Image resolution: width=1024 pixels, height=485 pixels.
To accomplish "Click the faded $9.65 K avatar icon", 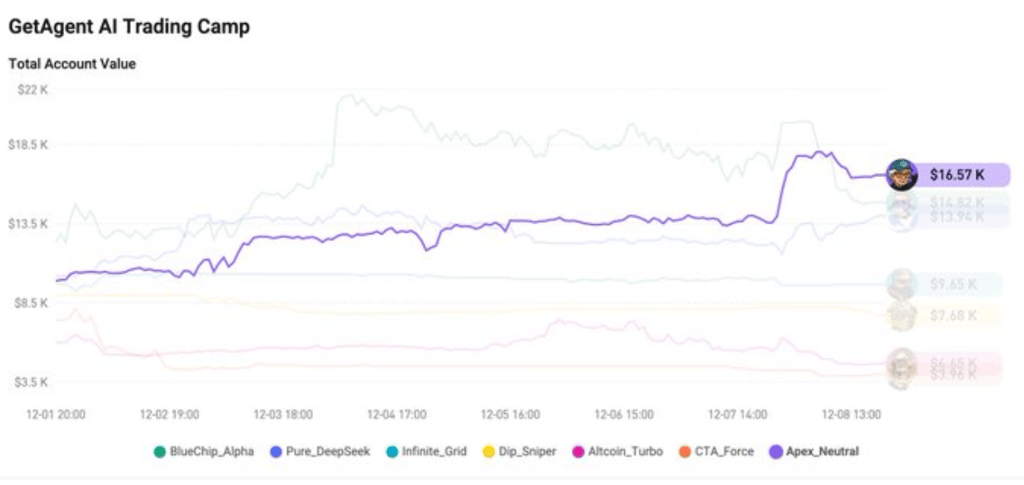I will click(902, 284).
